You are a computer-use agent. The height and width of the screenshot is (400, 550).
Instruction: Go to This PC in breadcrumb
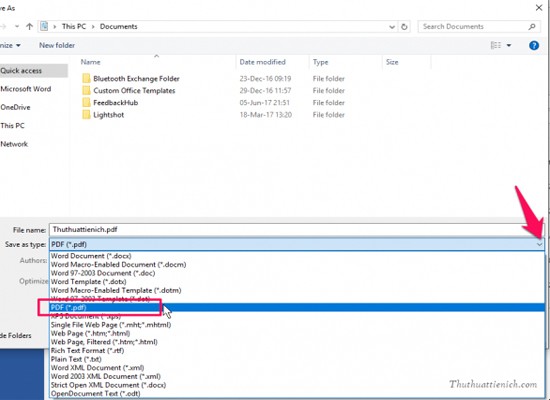point(74,27)
